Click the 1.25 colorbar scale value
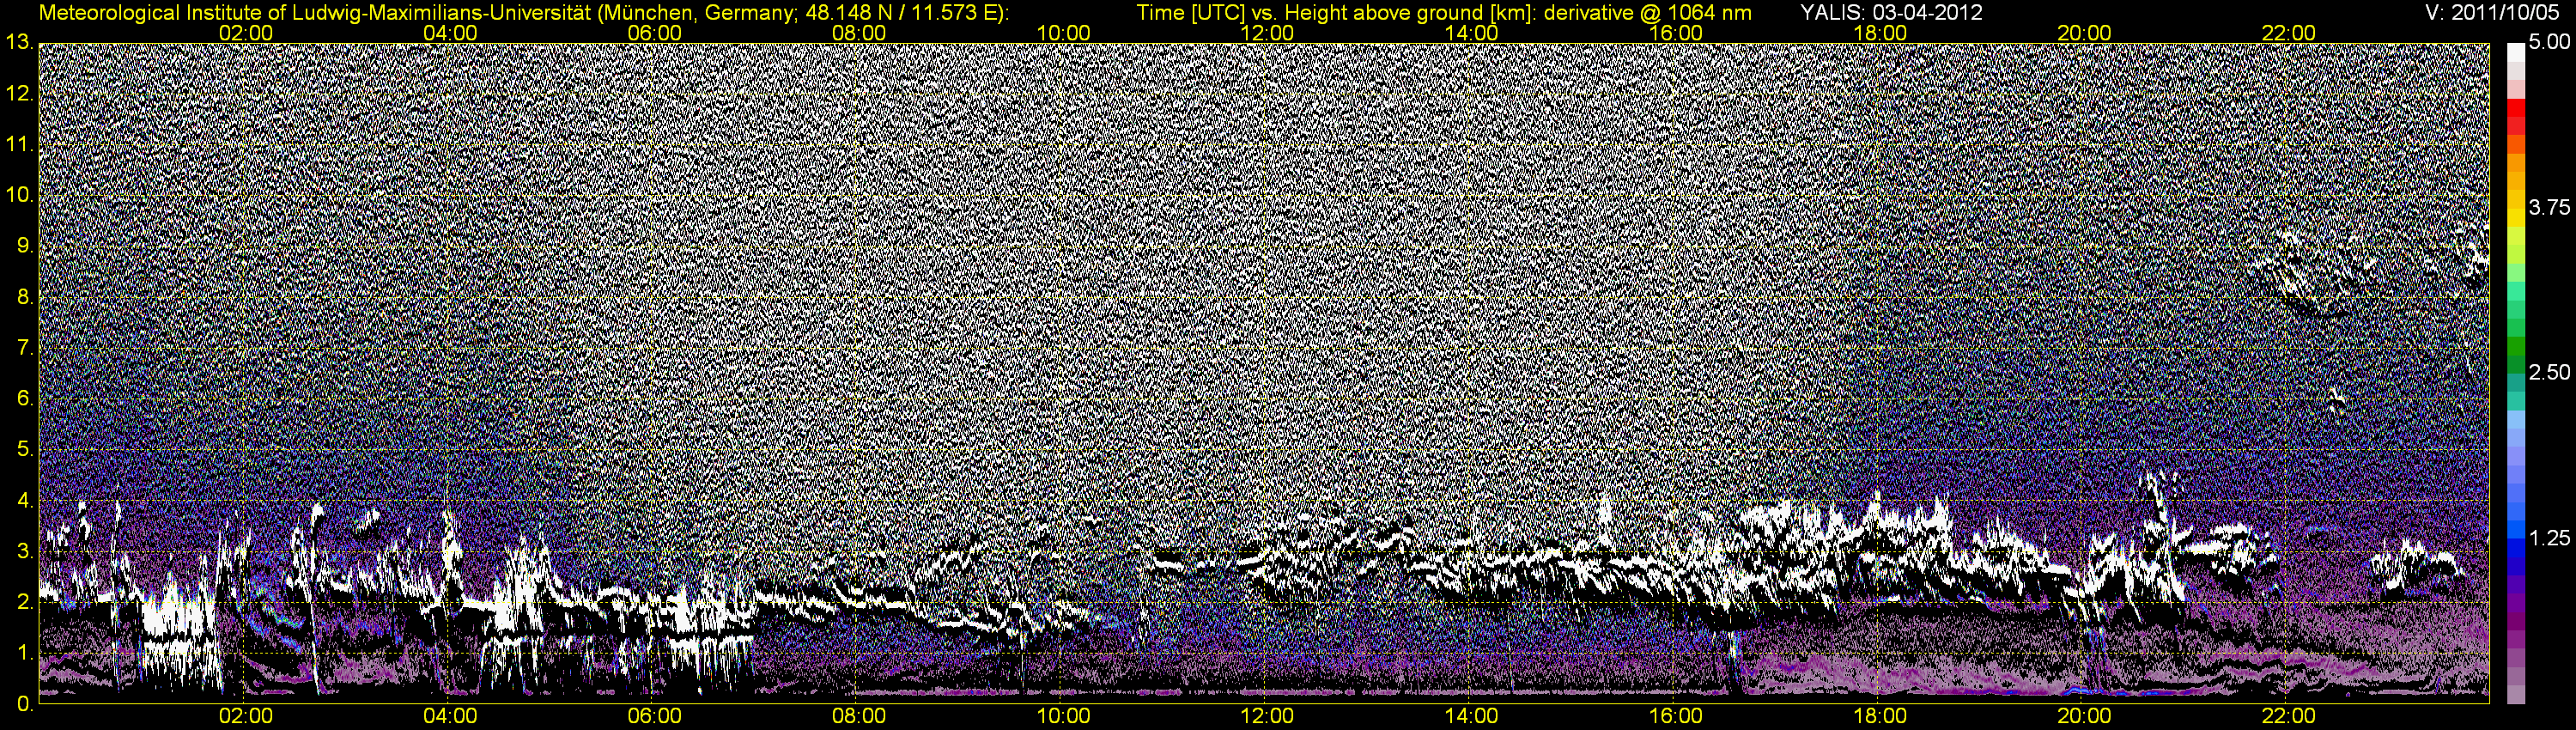The image size is (2576, 730). click(x=2549, y=538)
